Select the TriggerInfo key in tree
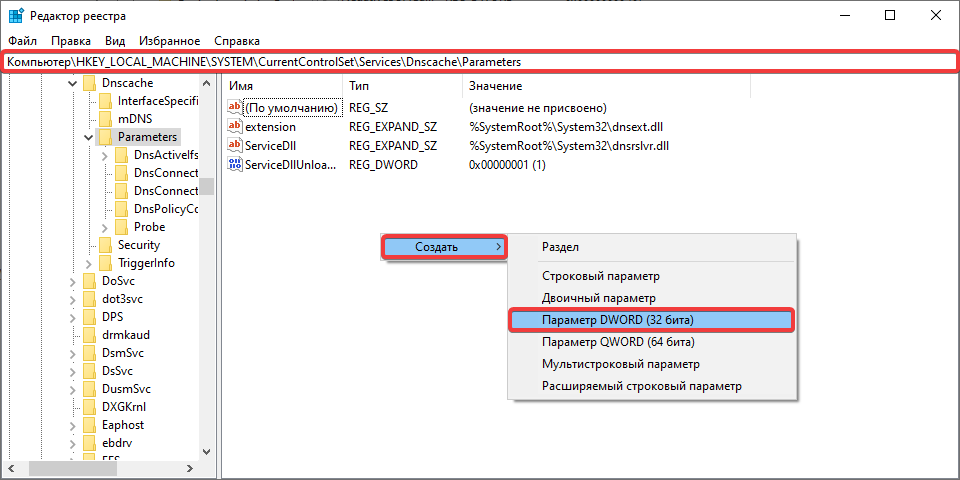 coord(146,263)
